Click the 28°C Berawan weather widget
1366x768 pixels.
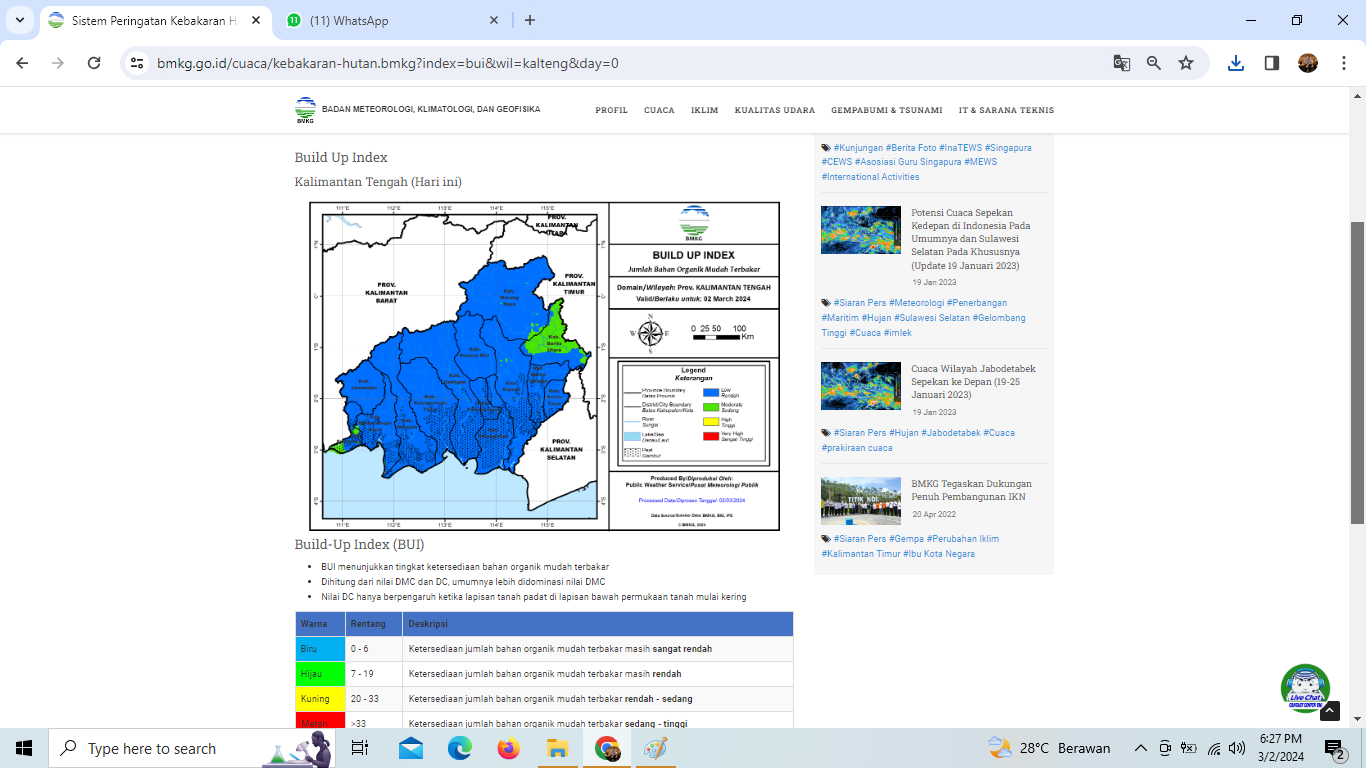click(1049, 748)
